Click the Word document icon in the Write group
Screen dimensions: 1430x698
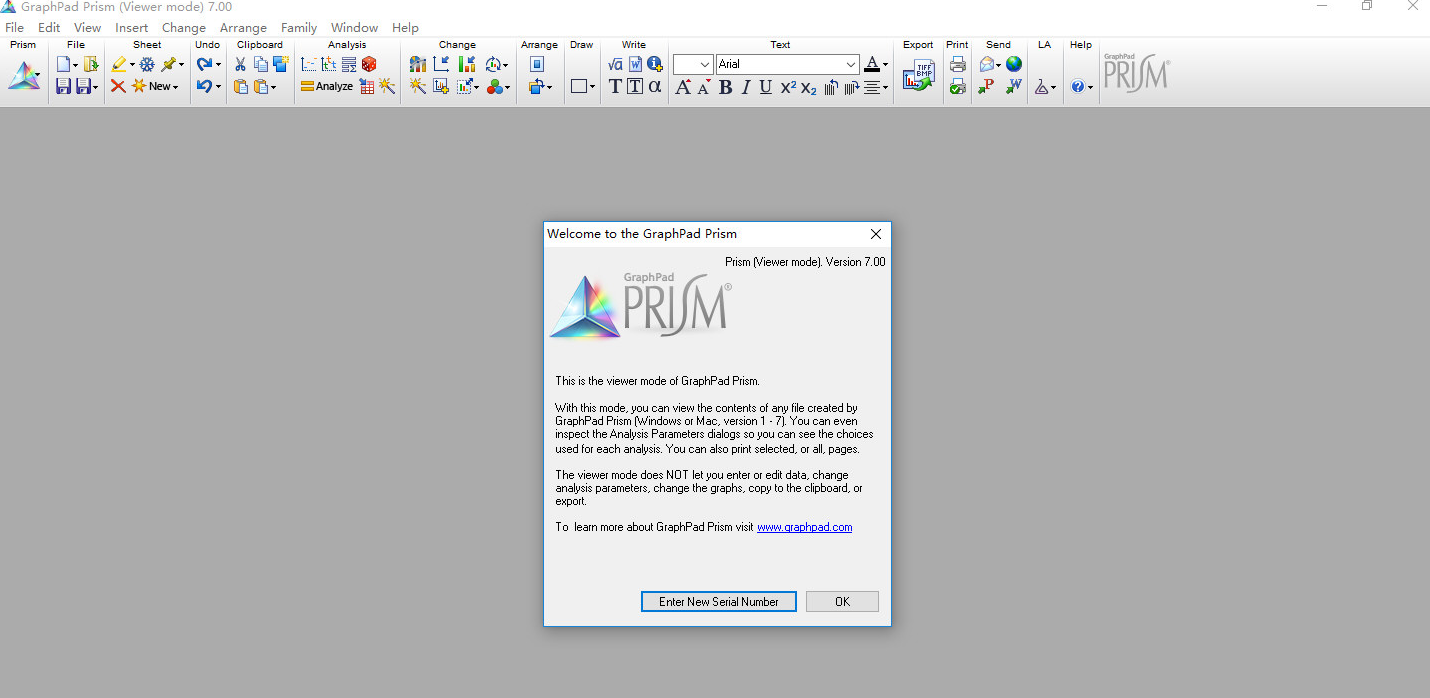[636, 64]
